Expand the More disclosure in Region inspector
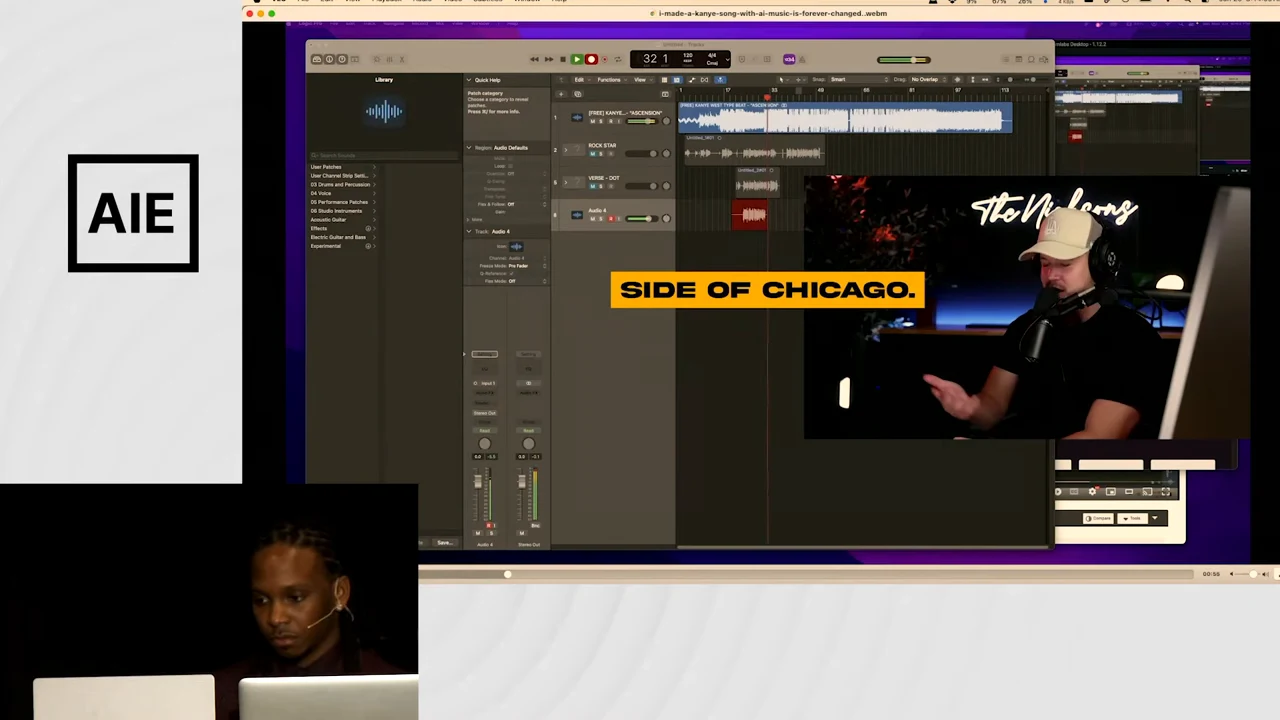The image size is (1280, 720). pyautogui.click(x=468, y=219)
